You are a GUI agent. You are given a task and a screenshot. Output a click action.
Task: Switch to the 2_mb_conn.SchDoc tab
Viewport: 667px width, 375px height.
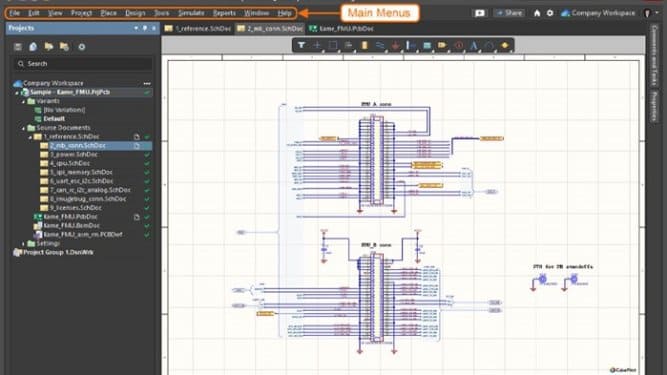[270, 28]
